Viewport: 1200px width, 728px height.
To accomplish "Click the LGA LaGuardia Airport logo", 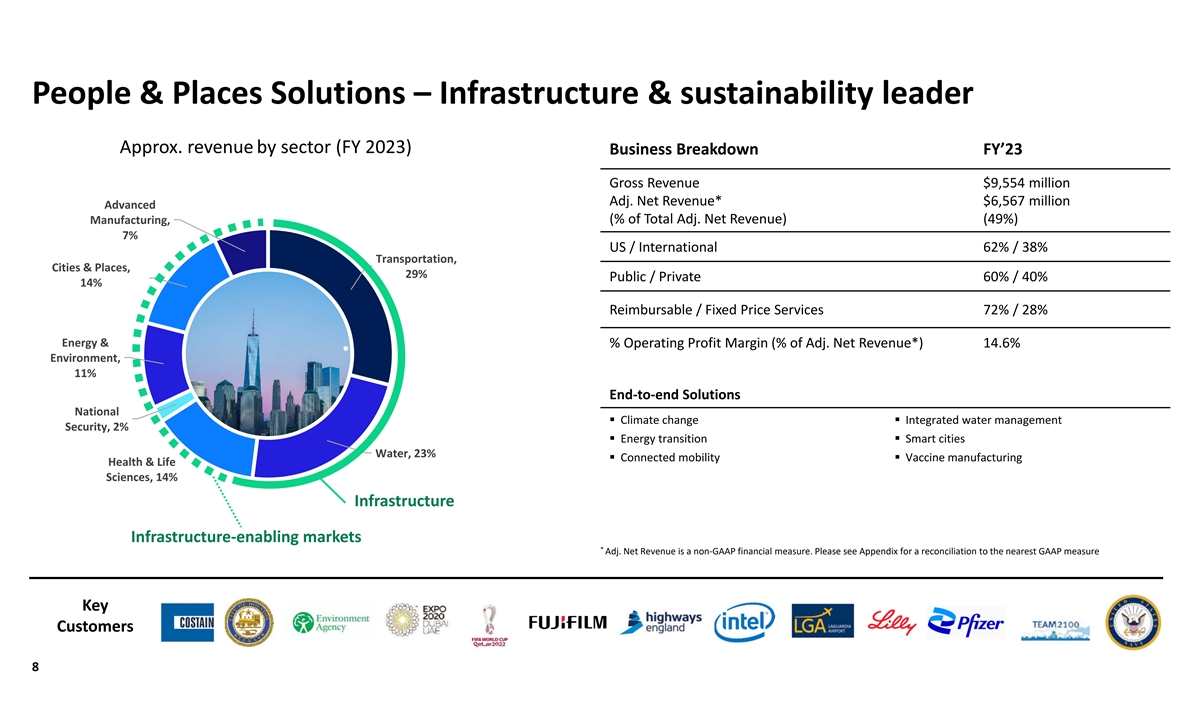I will point(822,621).
